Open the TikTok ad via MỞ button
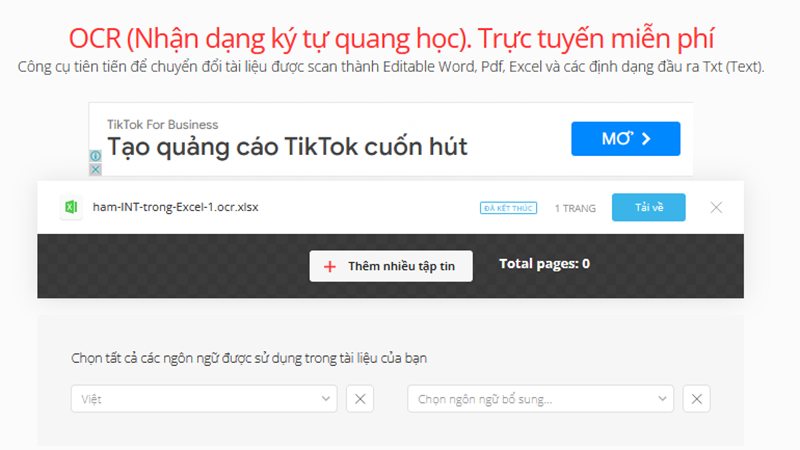The height and width of the screenshot is (450, 800). click(625, 138)
